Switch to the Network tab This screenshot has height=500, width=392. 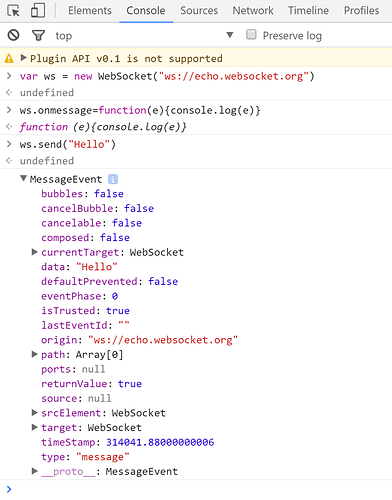(x=253, y=11)
